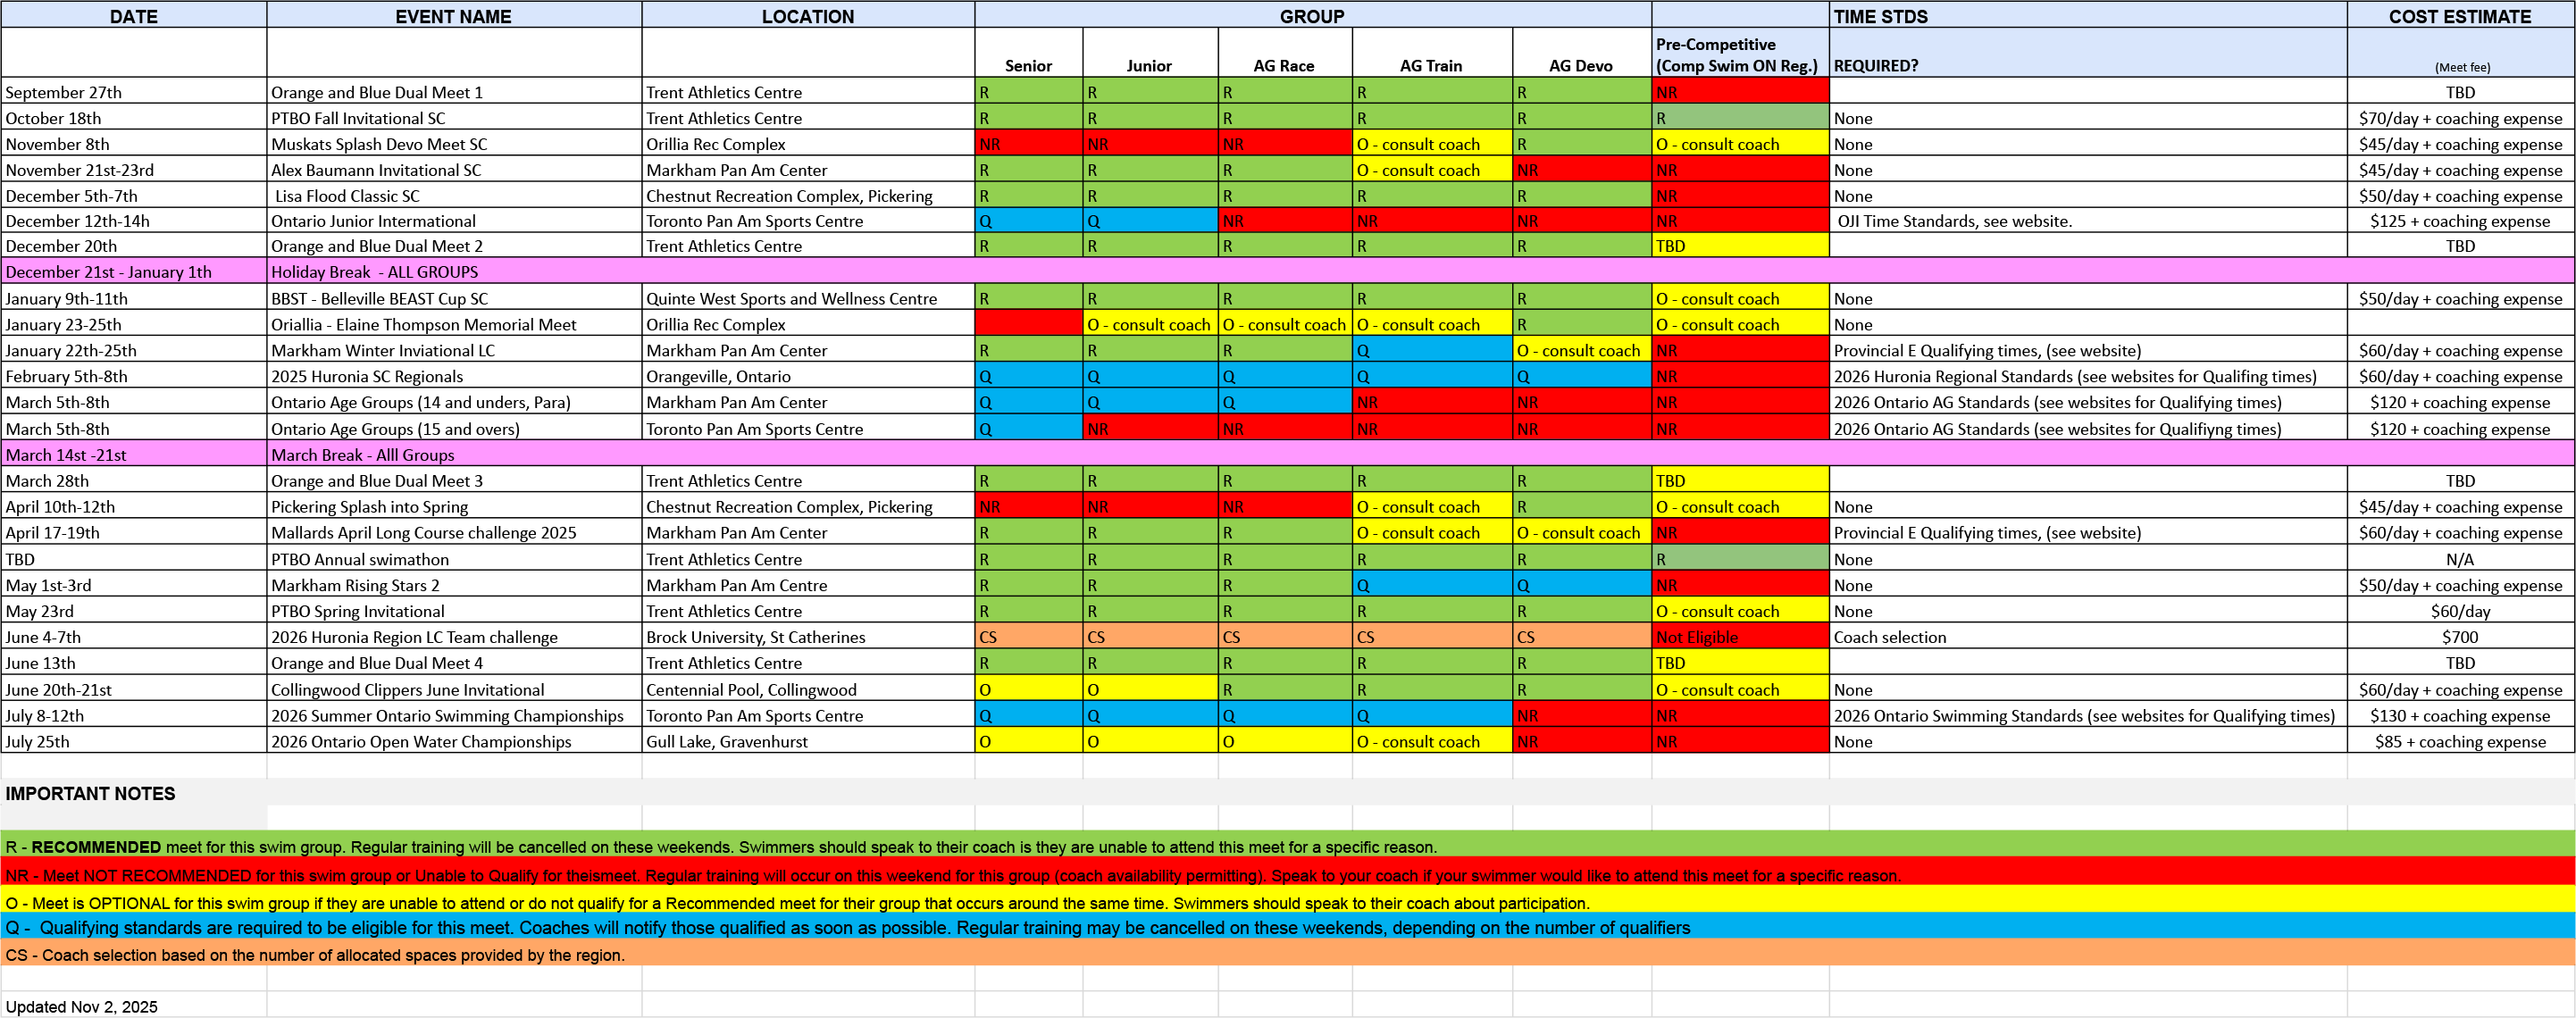Click the green R - RECOMMENDED legend row
The height and width of the screenshot is (1018, 2576).
pos(720,847)
